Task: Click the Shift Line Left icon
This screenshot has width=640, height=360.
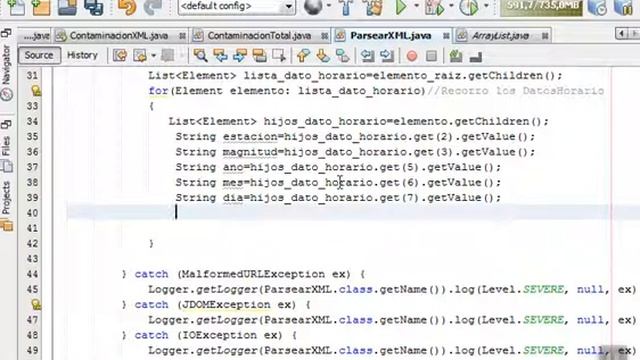Action: pyautogui.click(x=367, y=56)
